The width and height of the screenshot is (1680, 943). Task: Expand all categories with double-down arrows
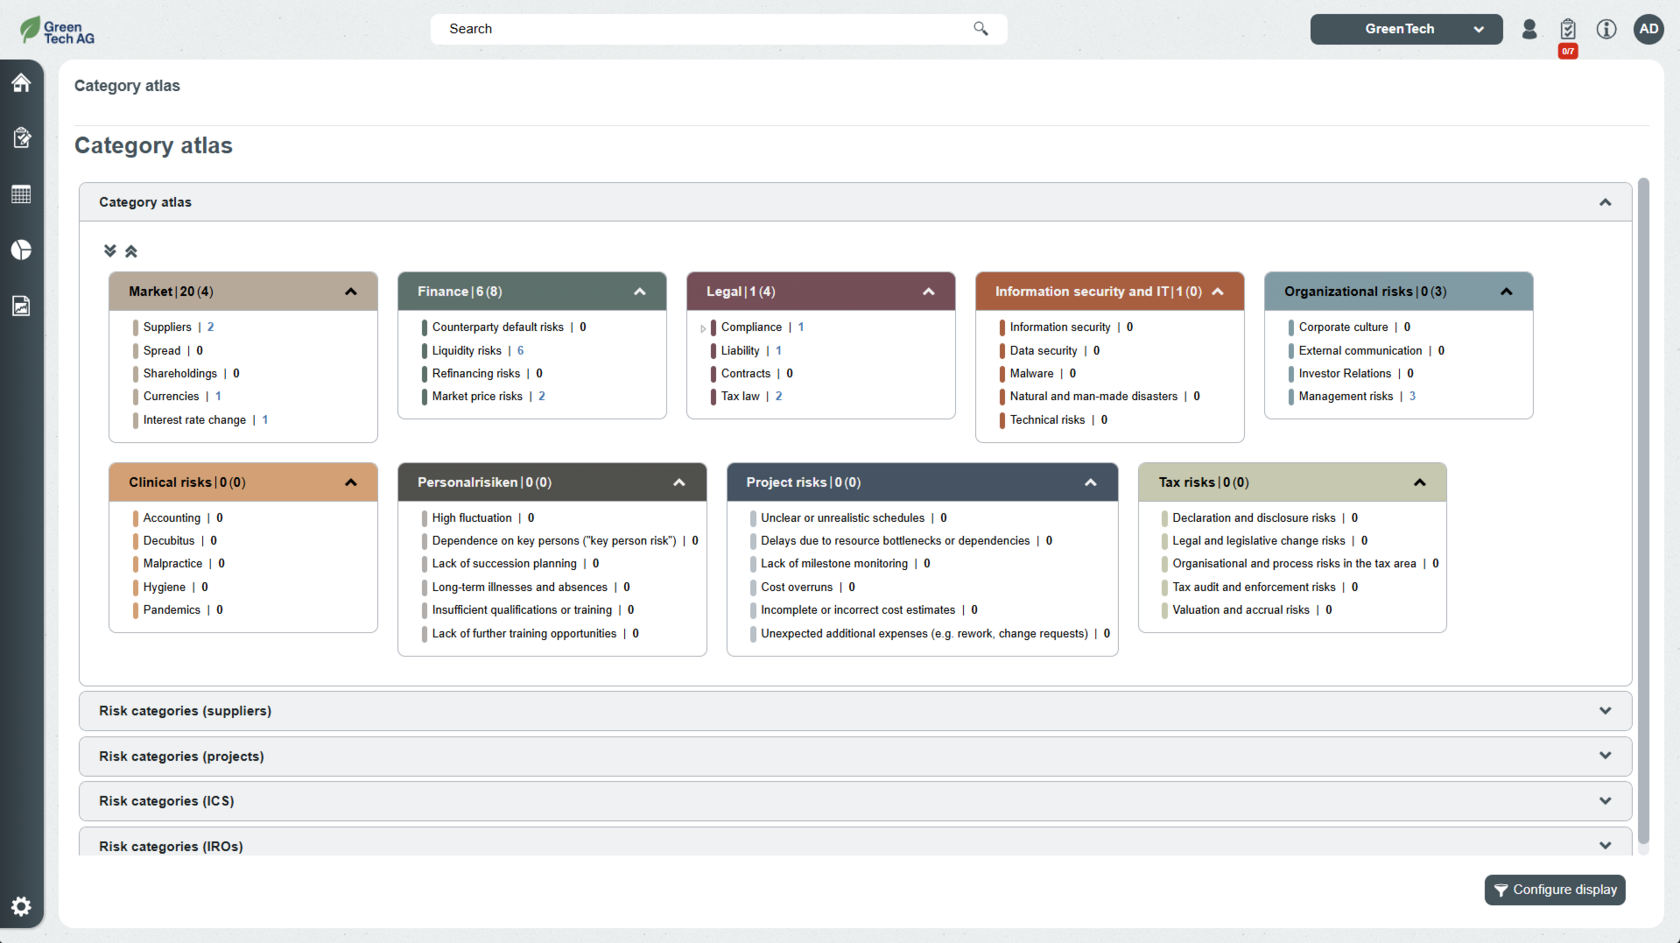point(110,251)
